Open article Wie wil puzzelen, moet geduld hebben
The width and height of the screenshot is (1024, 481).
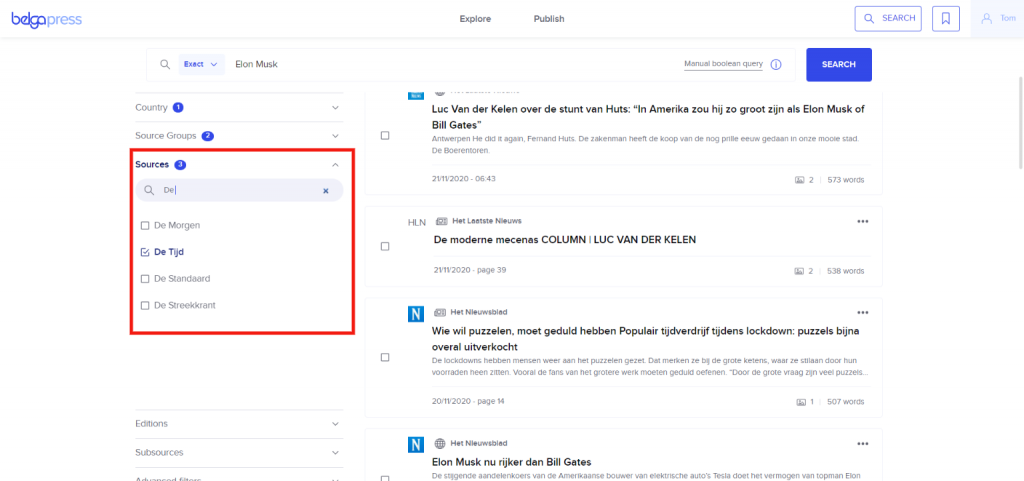tap(645, 339)
